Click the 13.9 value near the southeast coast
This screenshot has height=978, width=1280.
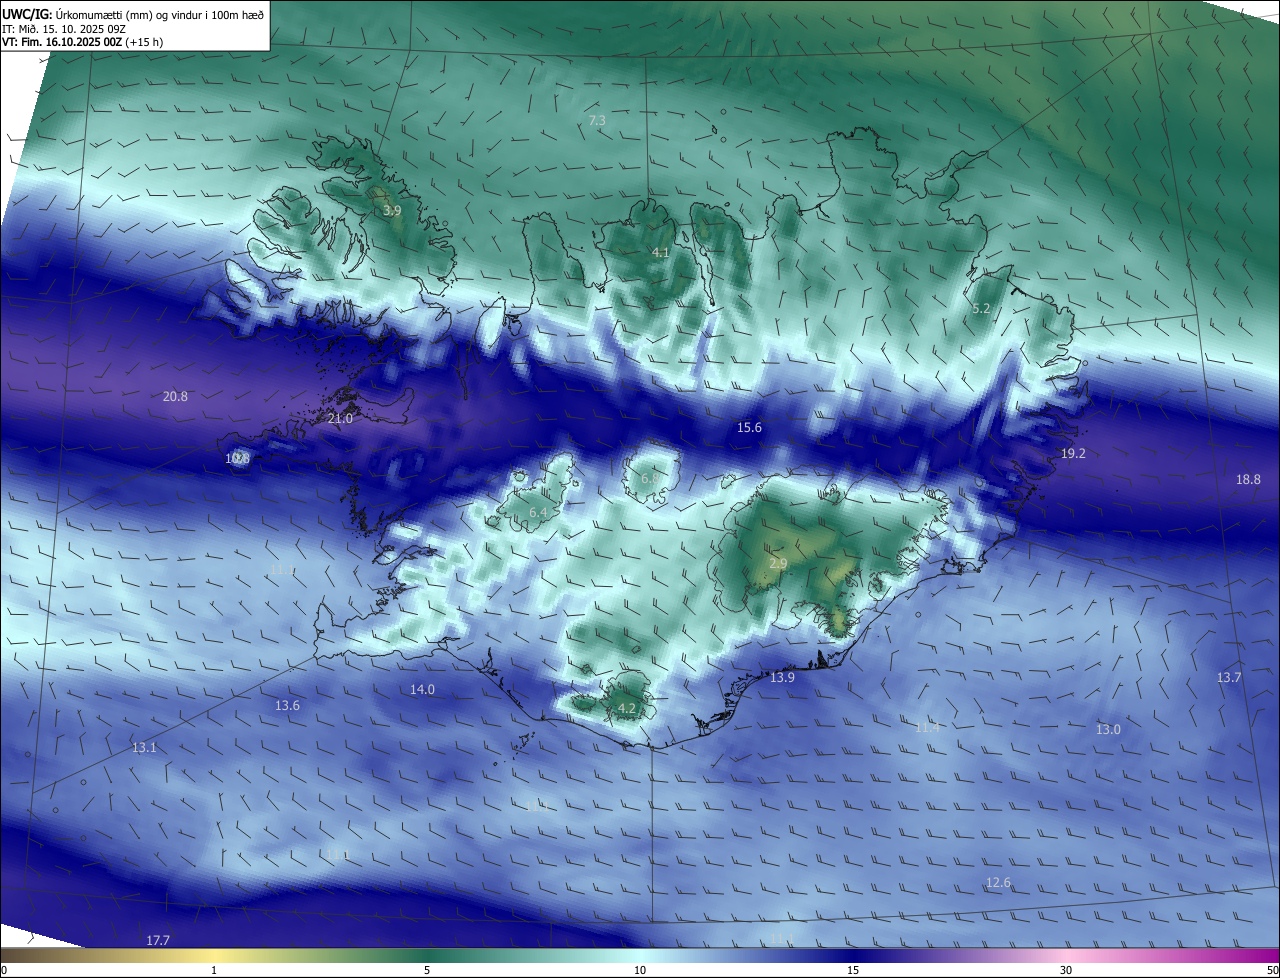pyautogui.click(x=782, y=678)
